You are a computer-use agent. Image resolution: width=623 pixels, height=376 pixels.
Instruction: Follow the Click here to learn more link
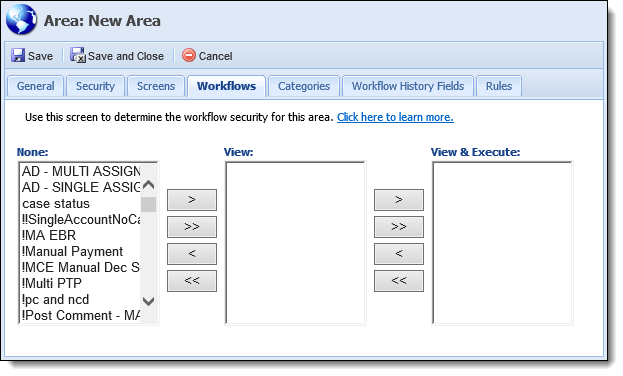[x=395, y=117]
